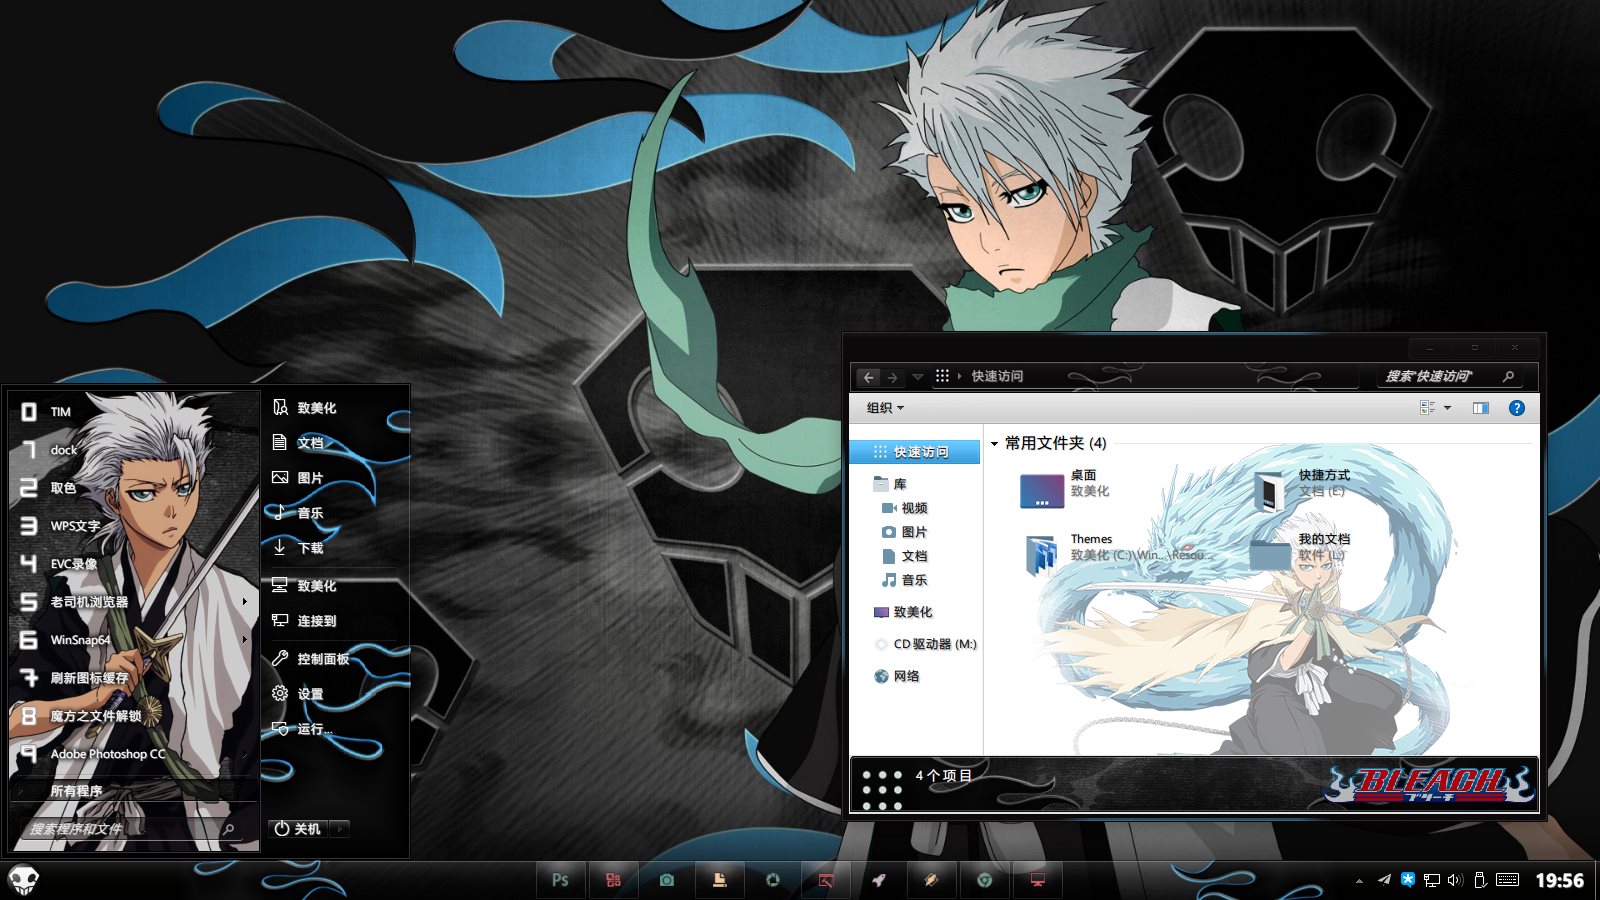The width and height of the screenshot is (1600, 900).
Task: Open the keyboard input indicator in tray
Action: point(1508,880)
